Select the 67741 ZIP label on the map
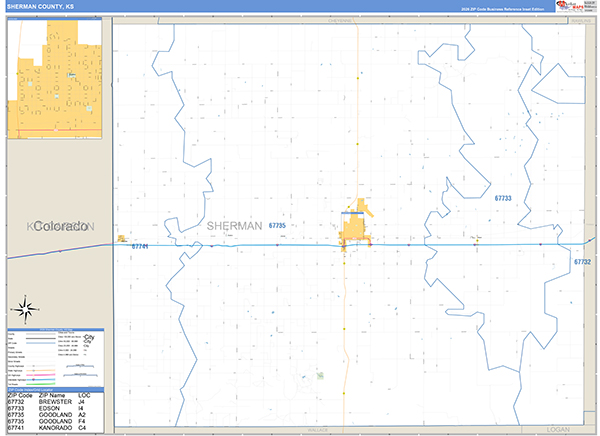This screenshot has height=436, width=600. [x=140, y=247]
